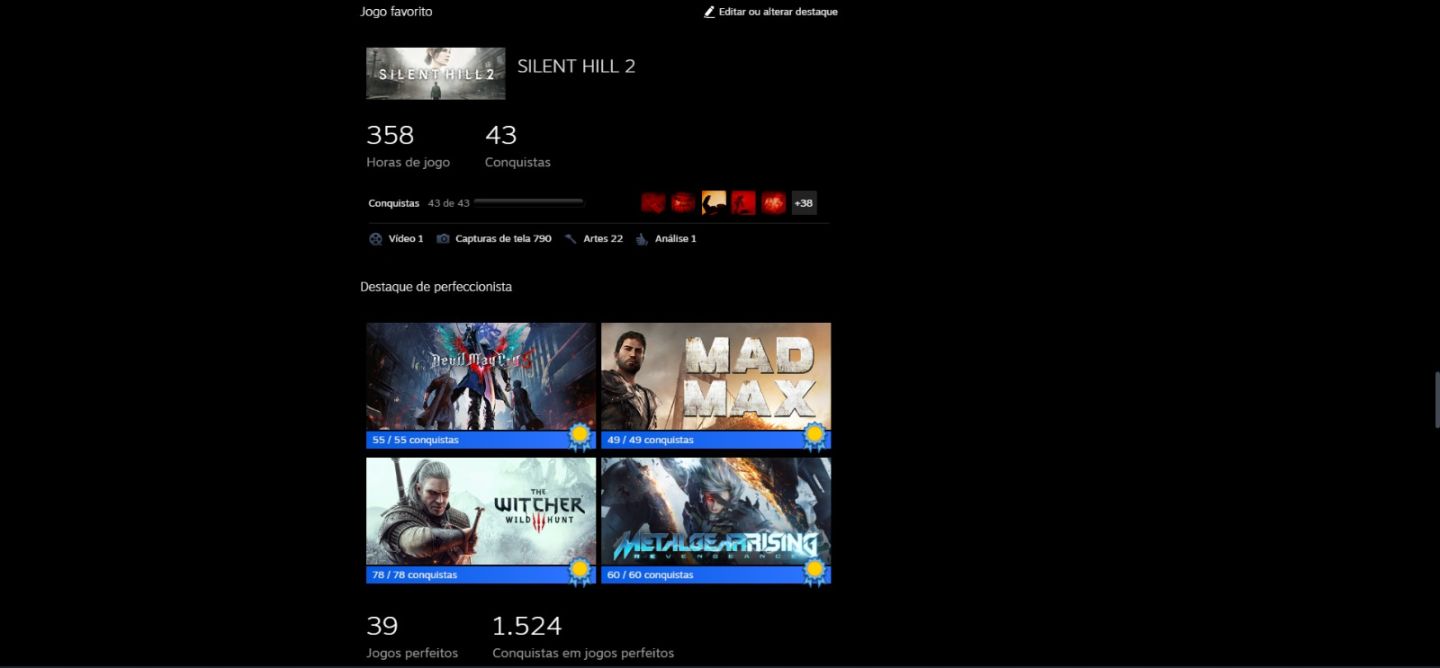Click the camera icon for Capturas de tela
This screenshot has height=668, width=1440.
443,239
